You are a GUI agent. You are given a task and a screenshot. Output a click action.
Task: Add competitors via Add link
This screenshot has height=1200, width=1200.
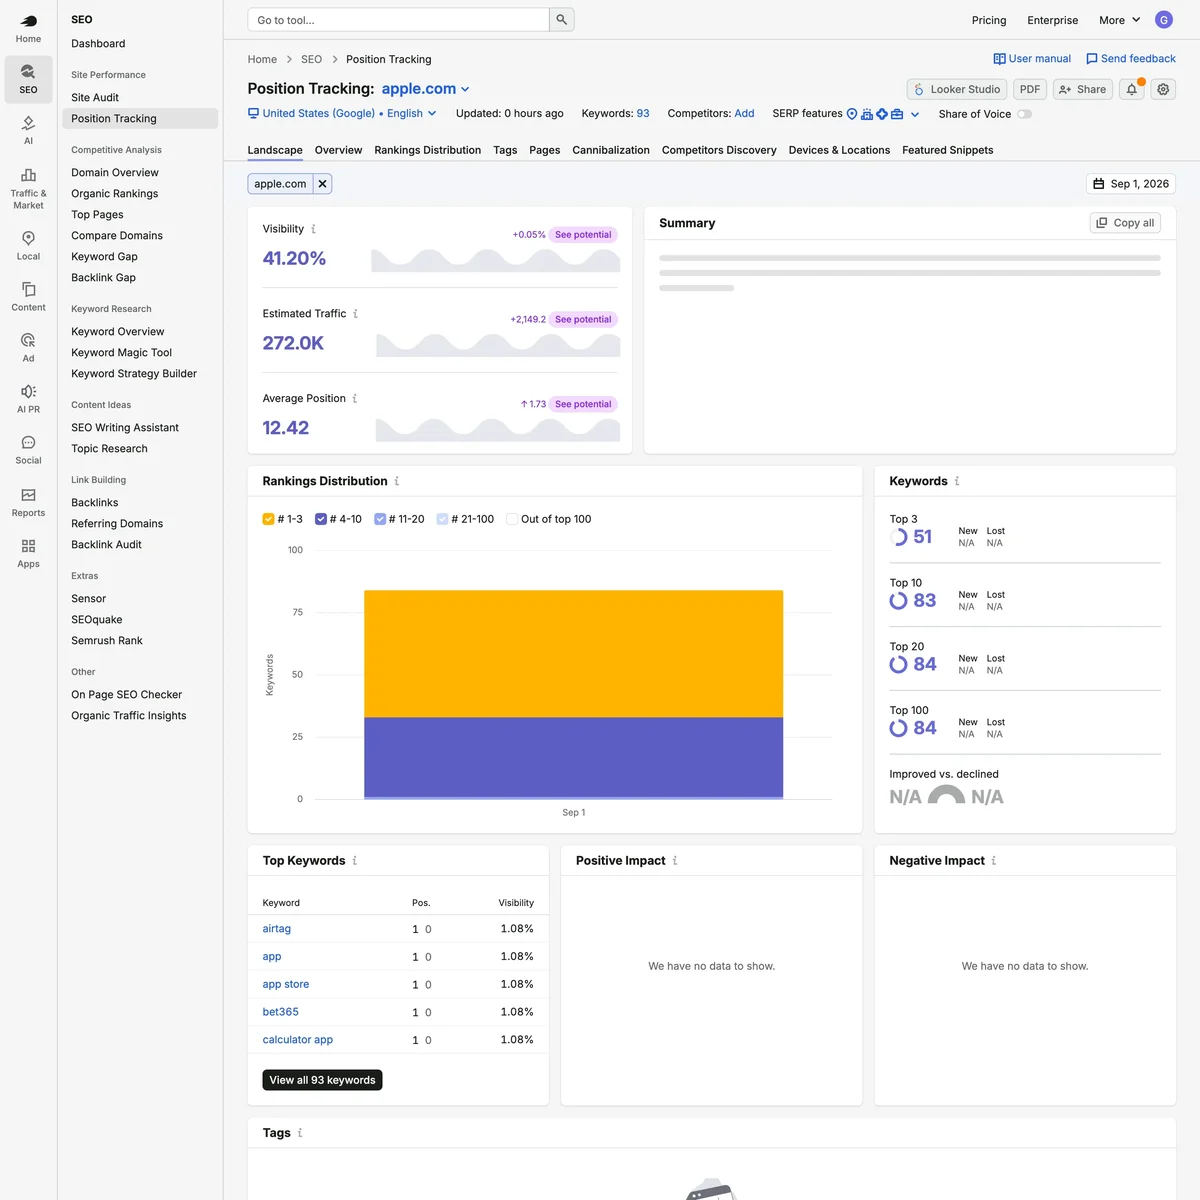(x=744, y=114)
